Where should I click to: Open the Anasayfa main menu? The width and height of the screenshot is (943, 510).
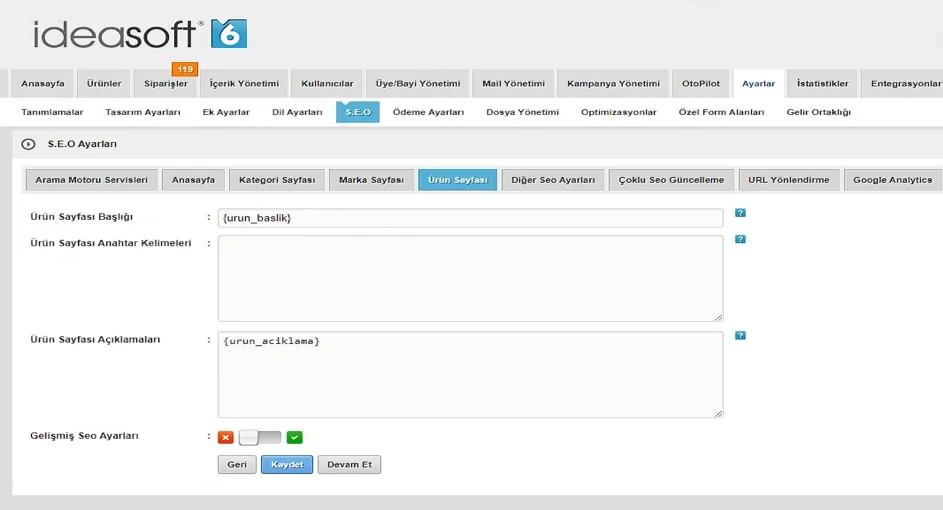(43, 84)
